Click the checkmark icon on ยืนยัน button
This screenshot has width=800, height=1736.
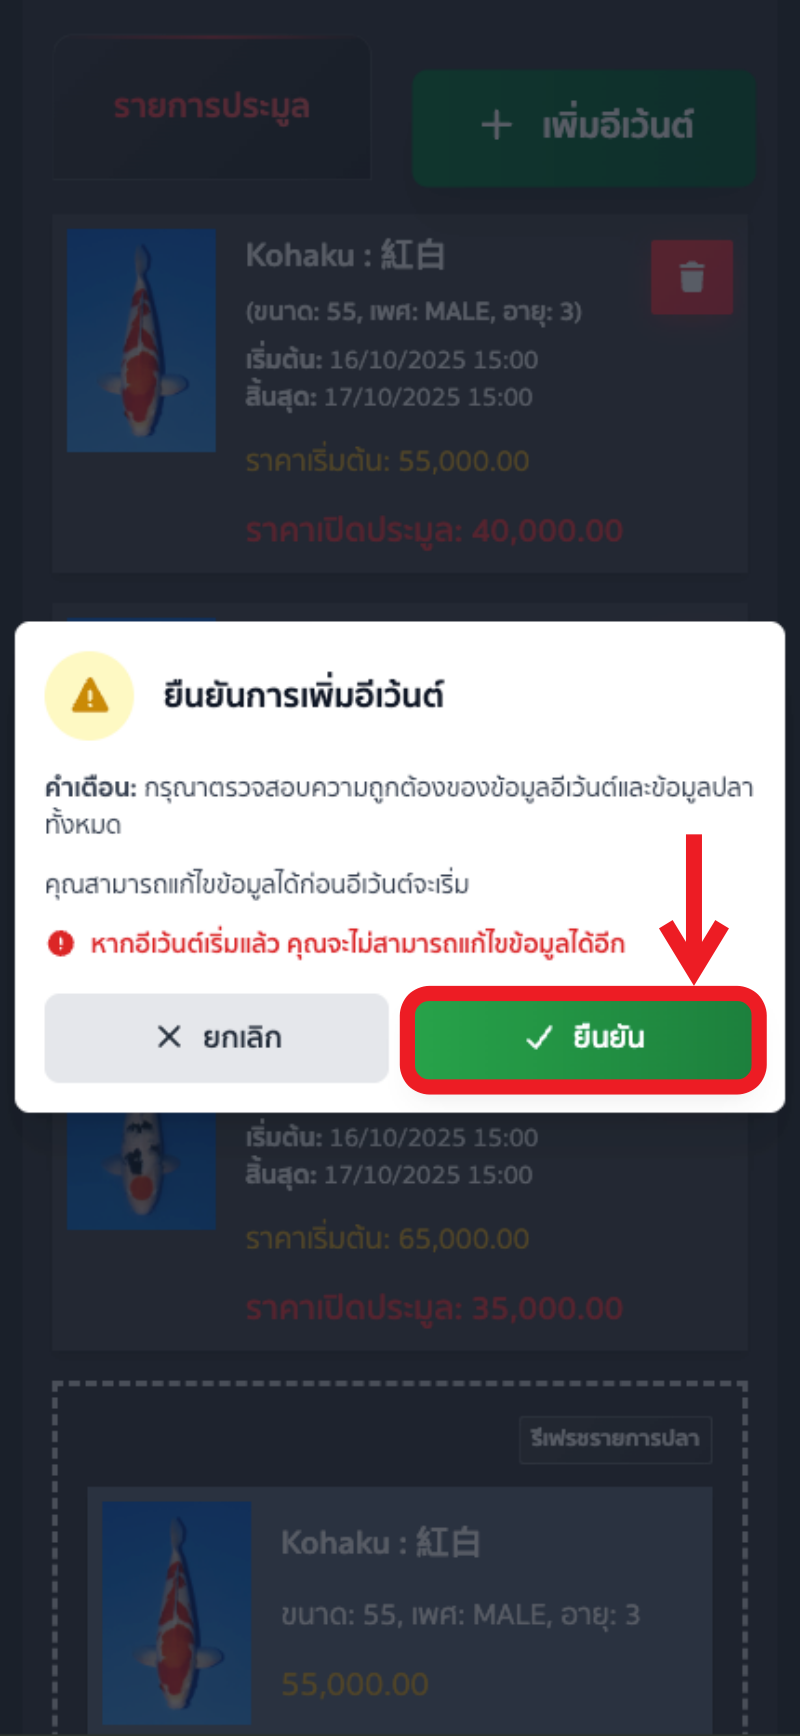pyautogui.click(x=539, y=1038)
